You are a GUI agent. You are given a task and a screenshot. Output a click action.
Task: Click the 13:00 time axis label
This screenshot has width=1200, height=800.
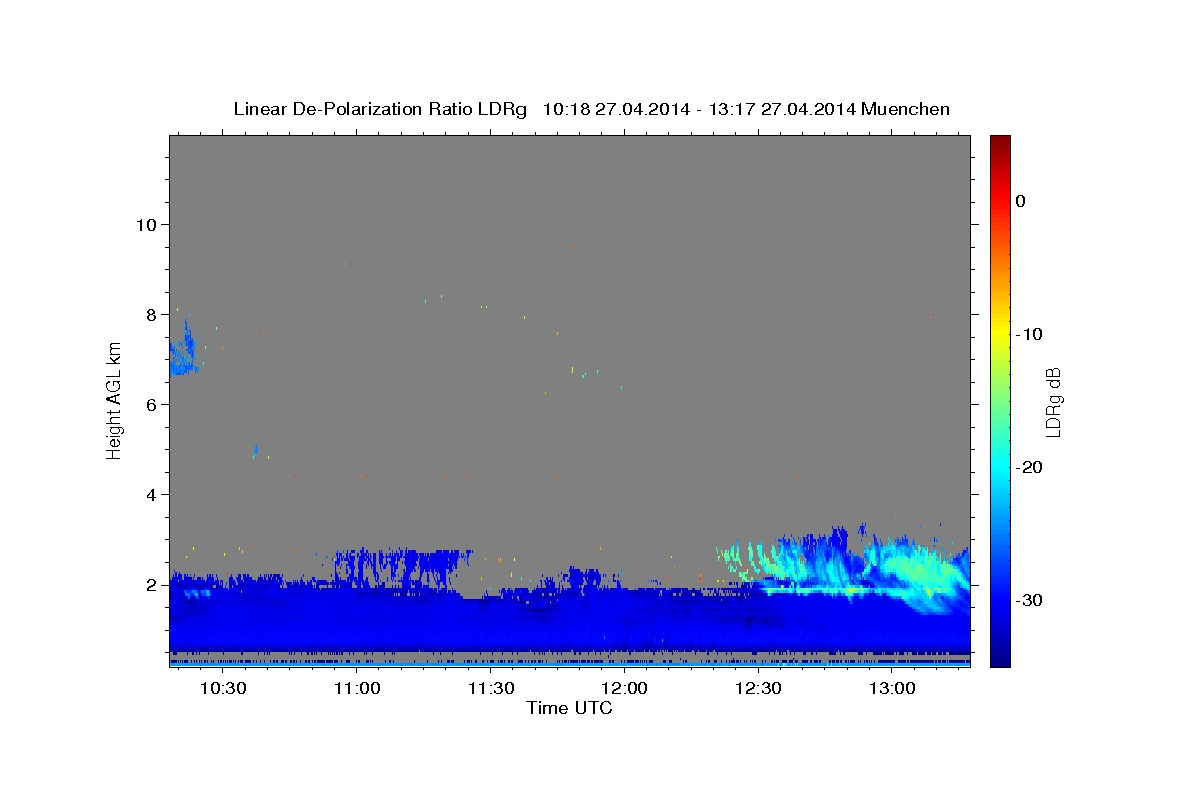(x=892, y=689)
